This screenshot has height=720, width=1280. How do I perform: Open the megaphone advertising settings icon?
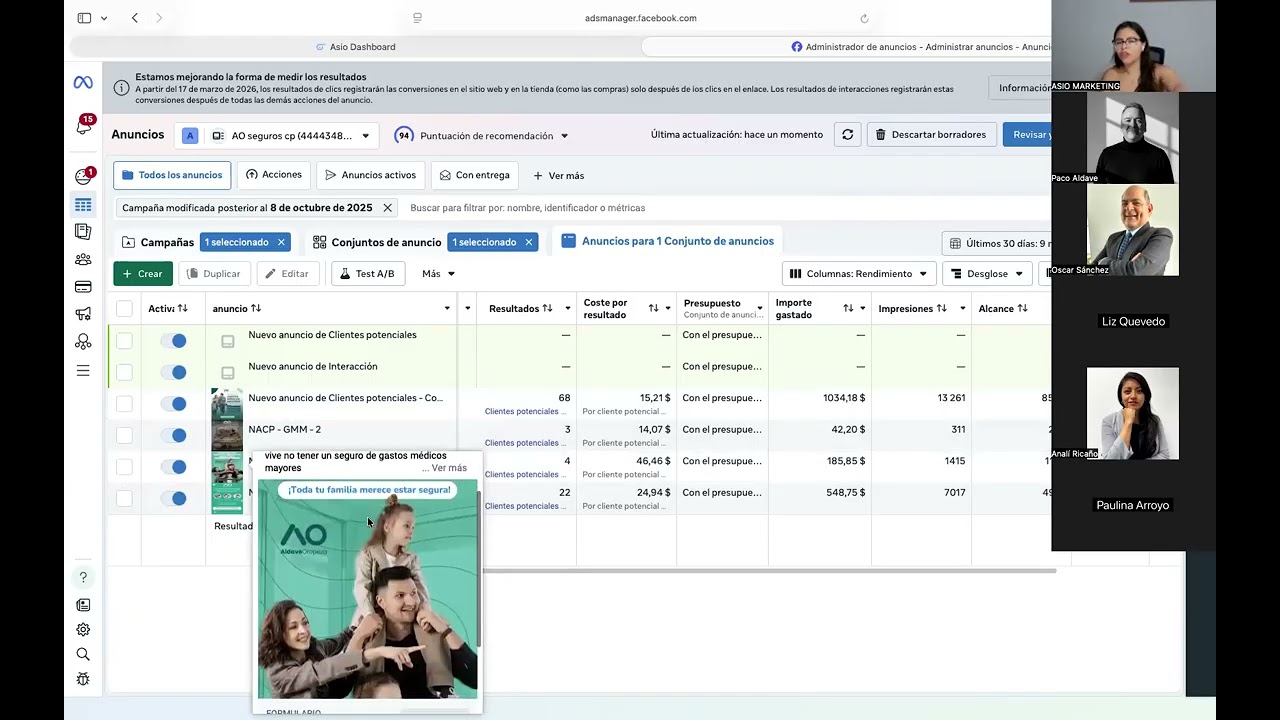[x=83, y=314]
